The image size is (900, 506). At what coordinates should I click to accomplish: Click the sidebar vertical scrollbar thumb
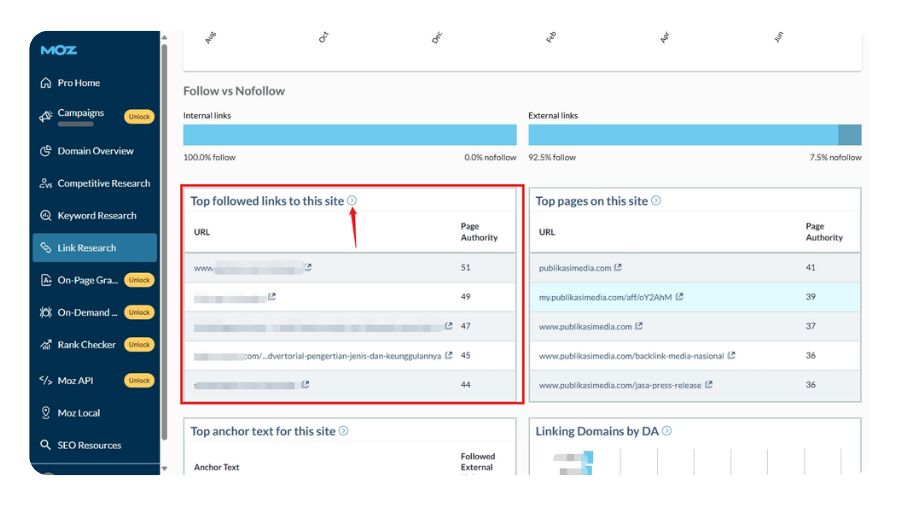click(164, 241)
